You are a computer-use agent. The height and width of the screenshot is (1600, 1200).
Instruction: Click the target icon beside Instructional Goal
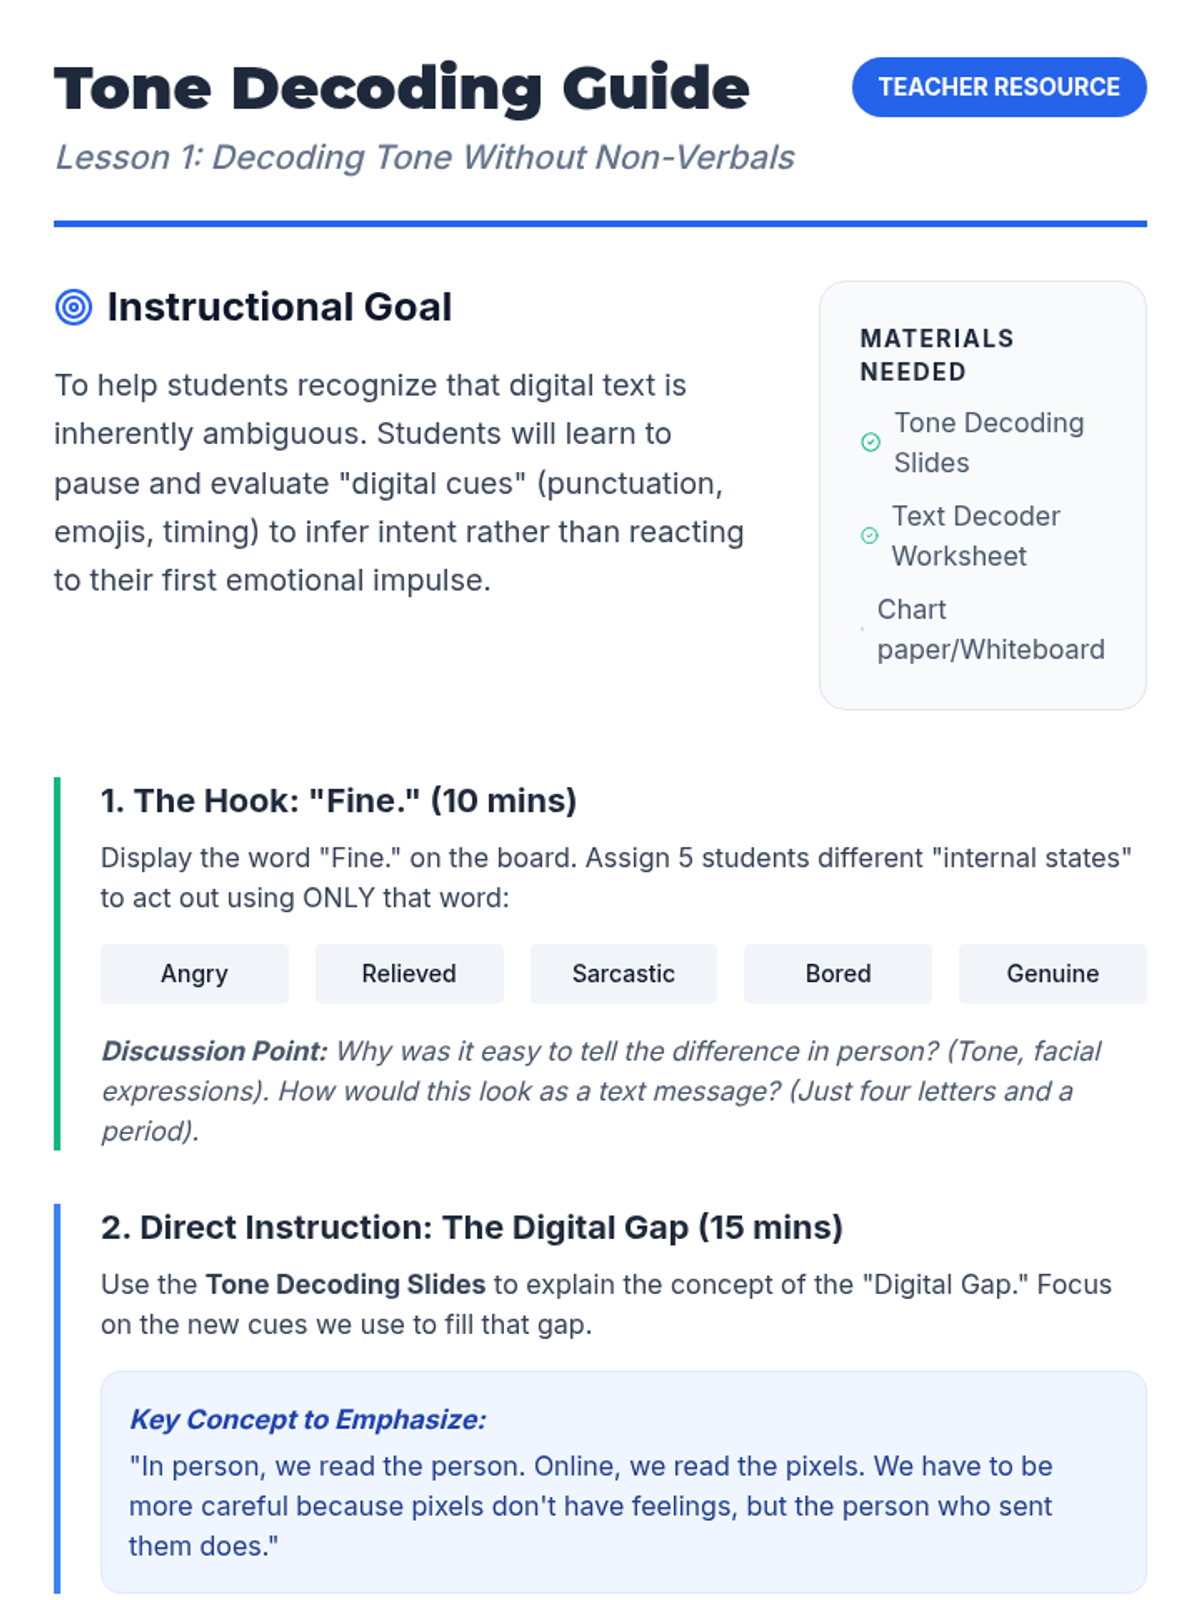(x=74, y=307)
